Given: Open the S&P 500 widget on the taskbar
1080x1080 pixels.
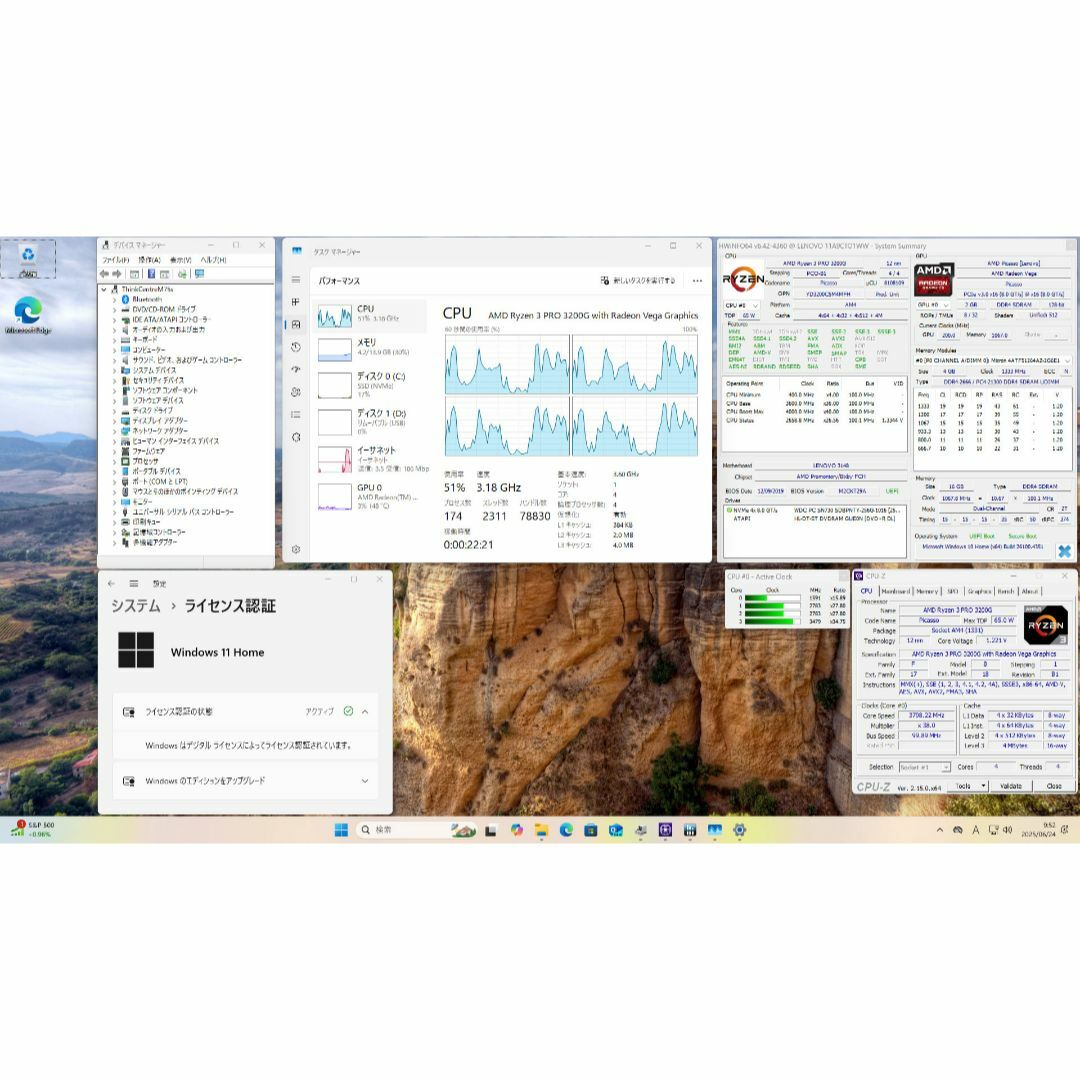Looking at the screenshot, I should coord(32,829).
